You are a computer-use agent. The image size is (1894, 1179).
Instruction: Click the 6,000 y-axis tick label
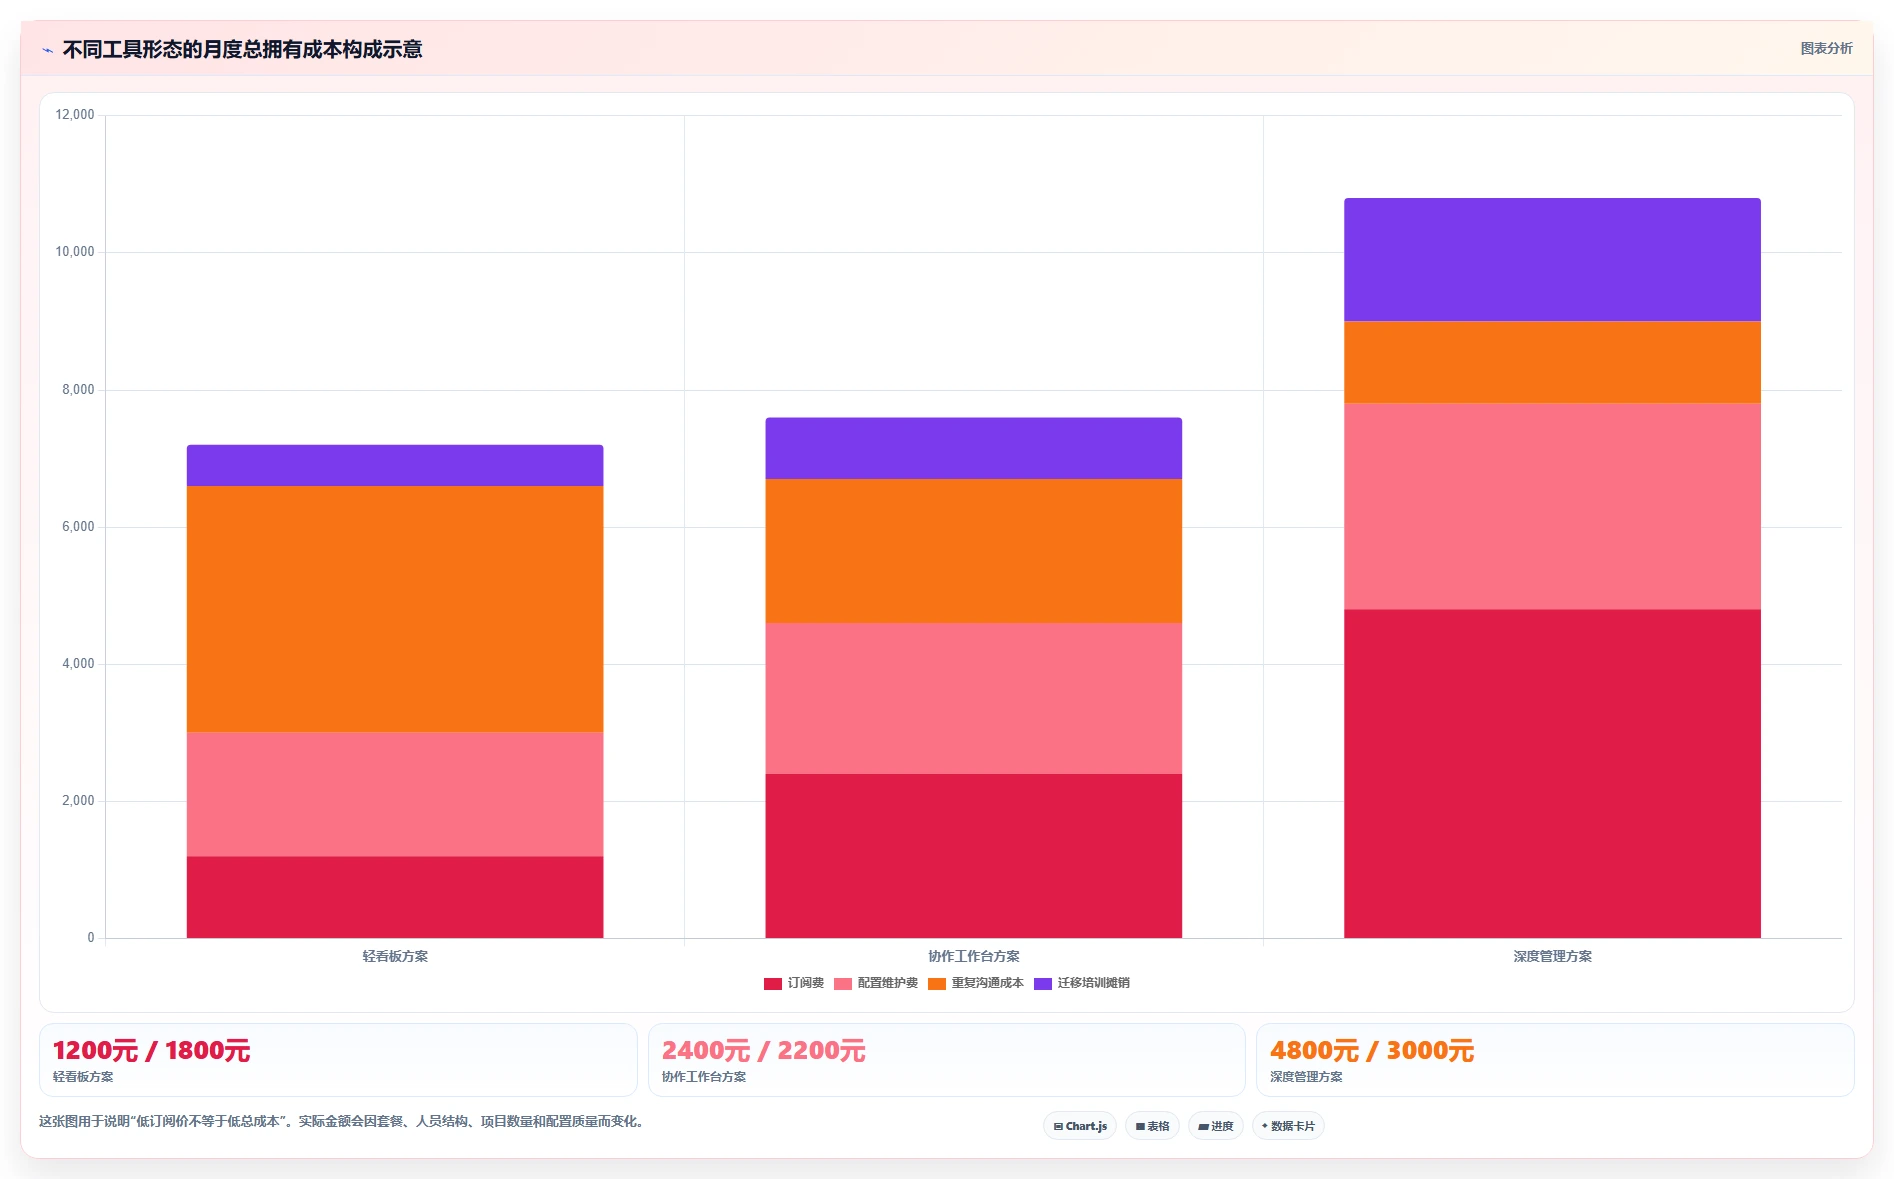[x=78, y=527]
